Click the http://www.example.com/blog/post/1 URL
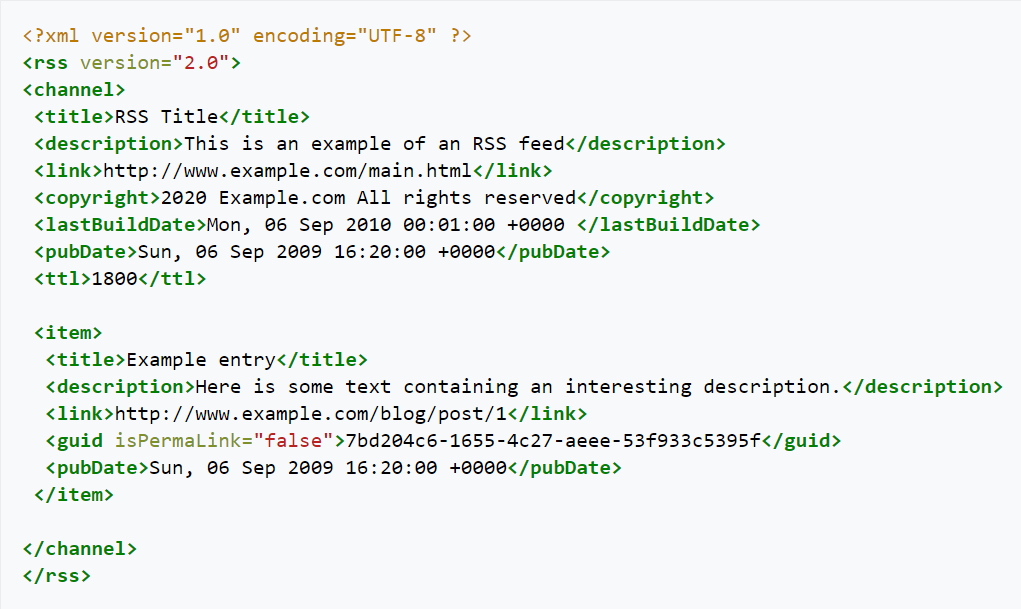This screenshot has height=609, width=1021. coord(311,414)
